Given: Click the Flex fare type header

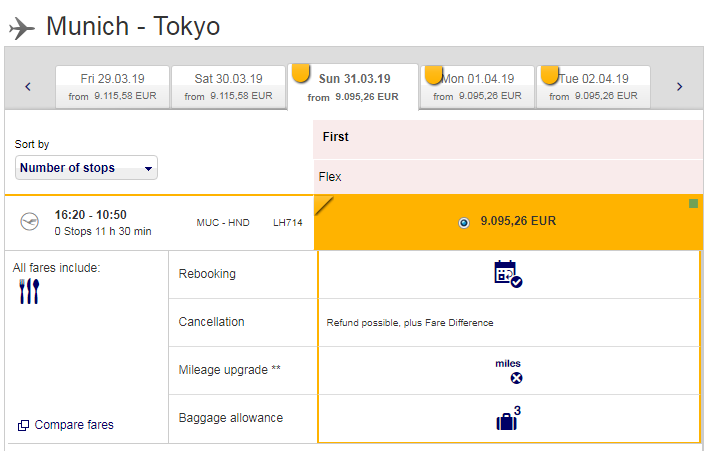Looking at the screenshot, I should [x=330, y=177].
